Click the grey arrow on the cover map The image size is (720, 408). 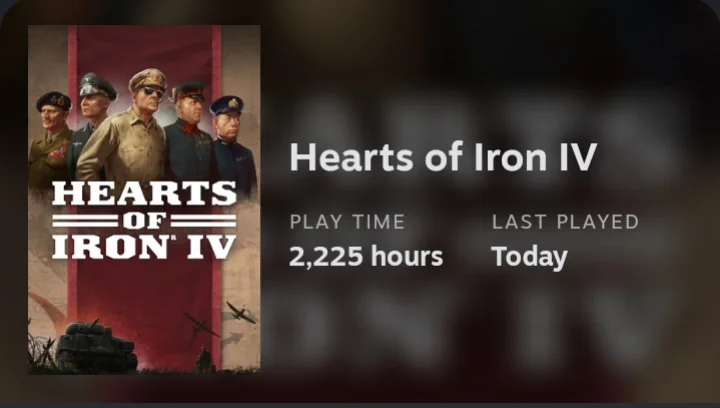(x=232, y=341)
